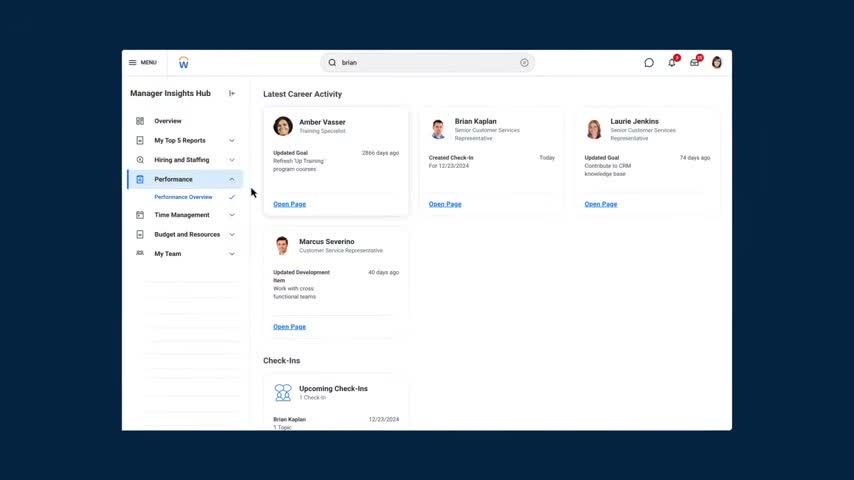Image resolution: width=854 pixels, height=480 pixels.
Task: Click the search magnifier icon
Action: pyautogui.click(x=332, y=63)
